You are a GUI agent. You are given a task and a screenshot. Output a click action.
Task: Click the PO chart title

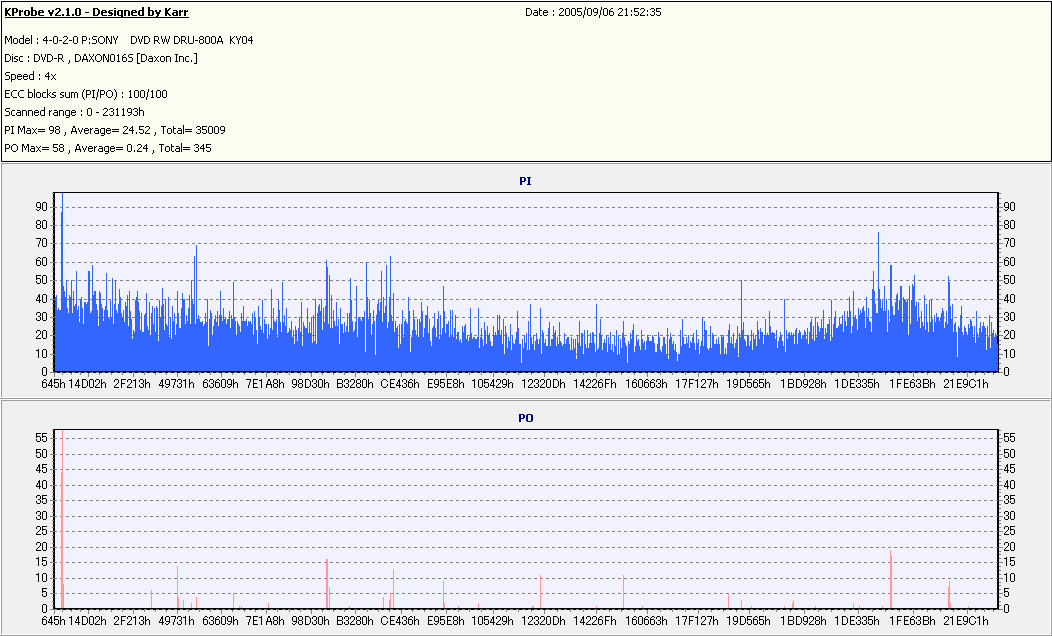tap(525, 418)
